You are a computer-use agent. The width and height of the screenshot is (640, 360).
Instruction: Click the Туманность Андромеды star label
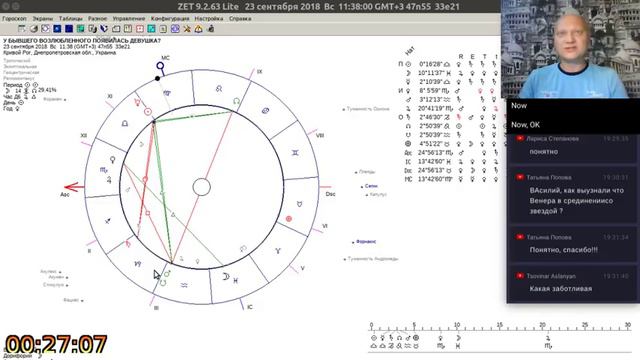373,259
